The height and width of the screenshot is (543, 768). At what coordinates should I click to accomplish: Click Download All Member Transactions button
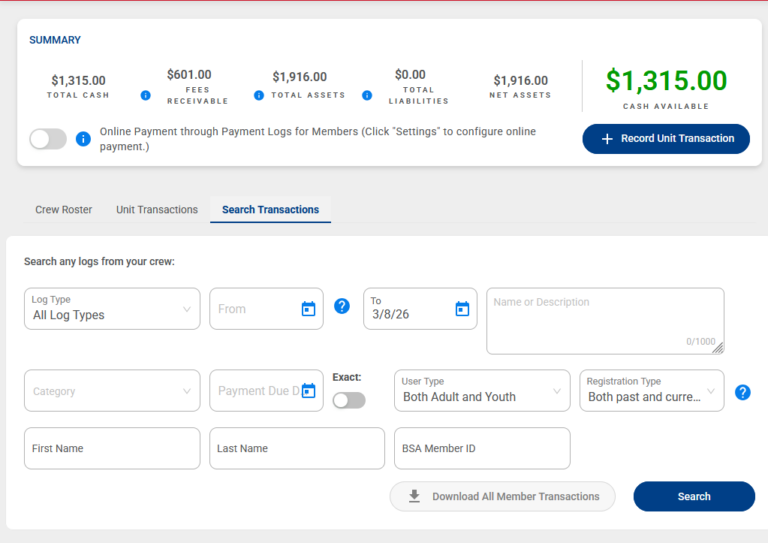coord(503,496)
